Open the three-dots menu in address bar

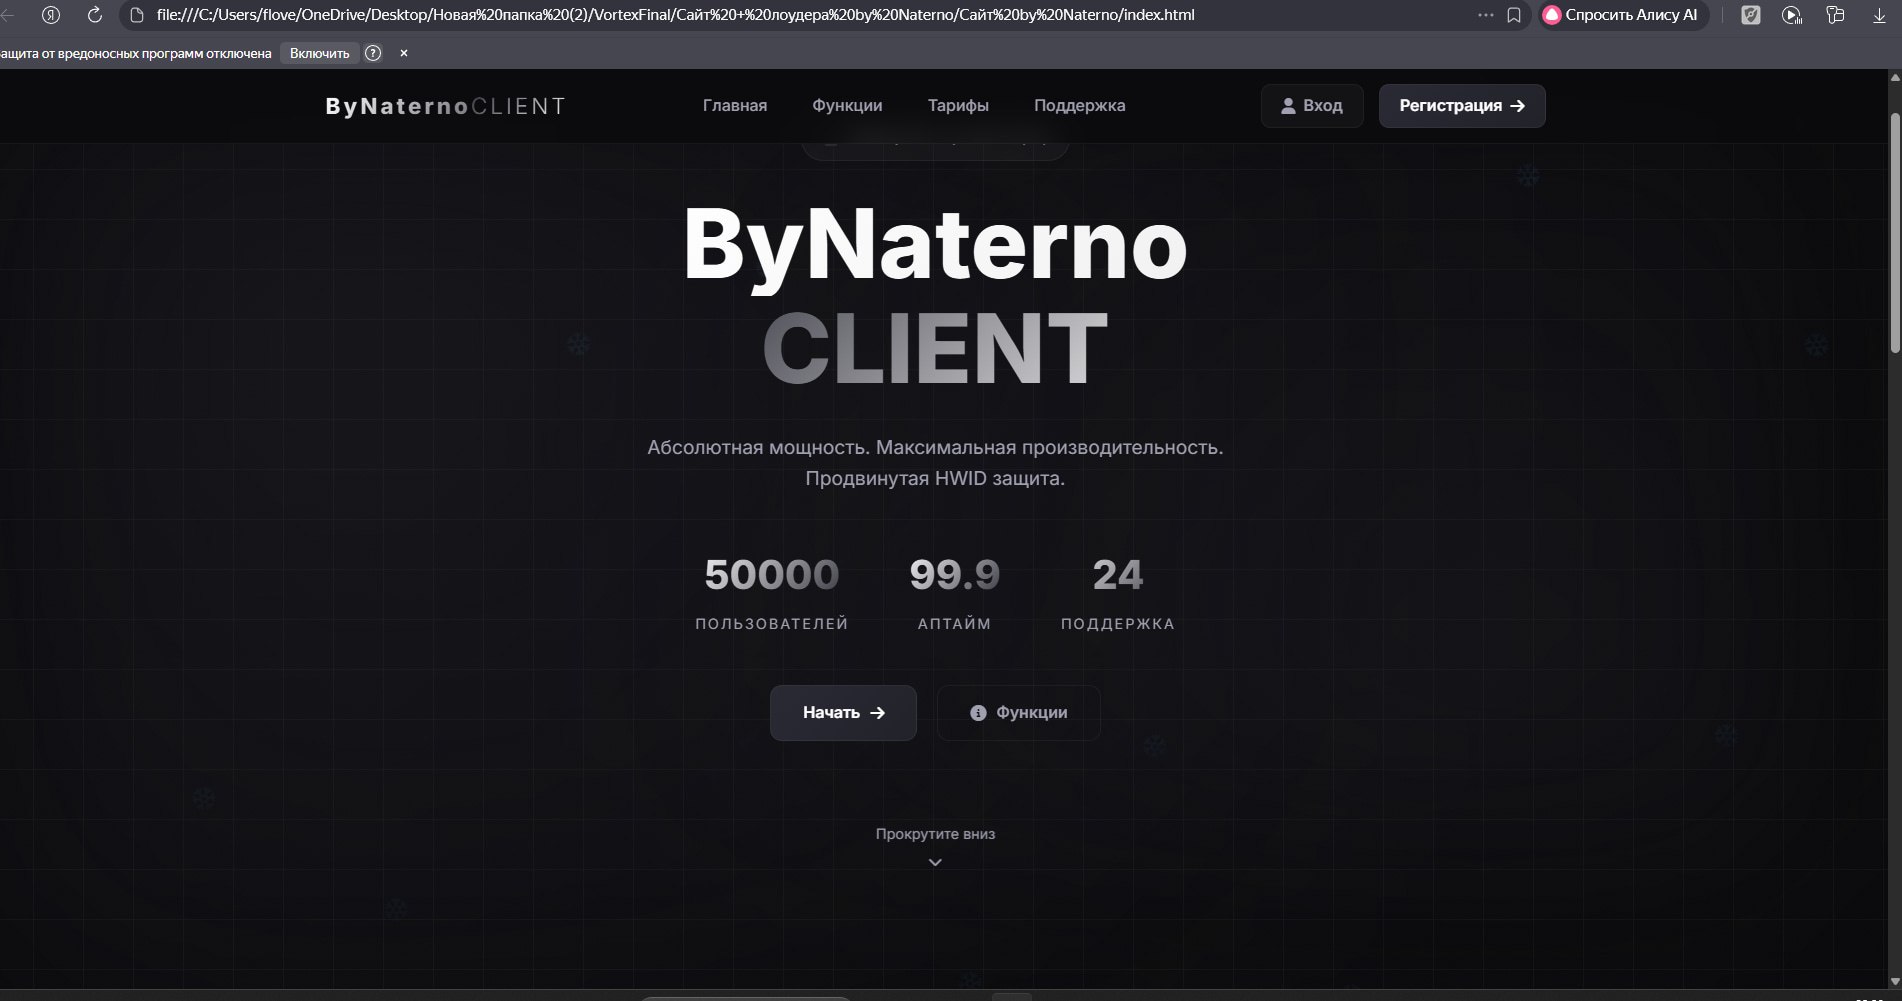(x=1486, y=15)
